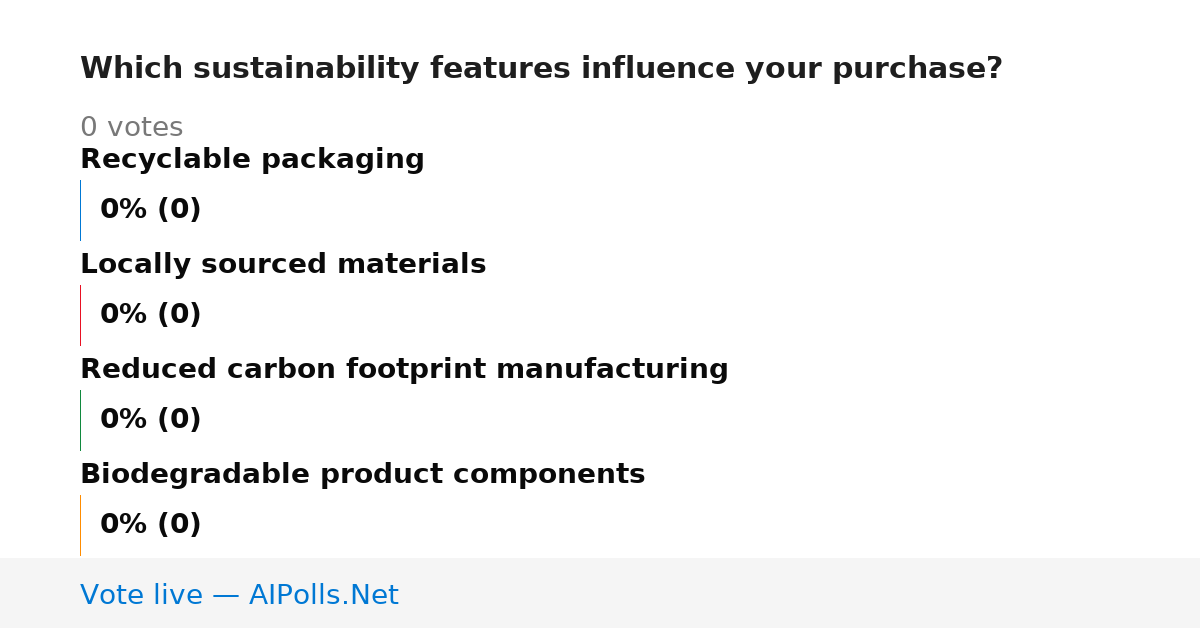
Task: Click the red bar for Locally sourced materials
Action: click(x=80, y=315)
